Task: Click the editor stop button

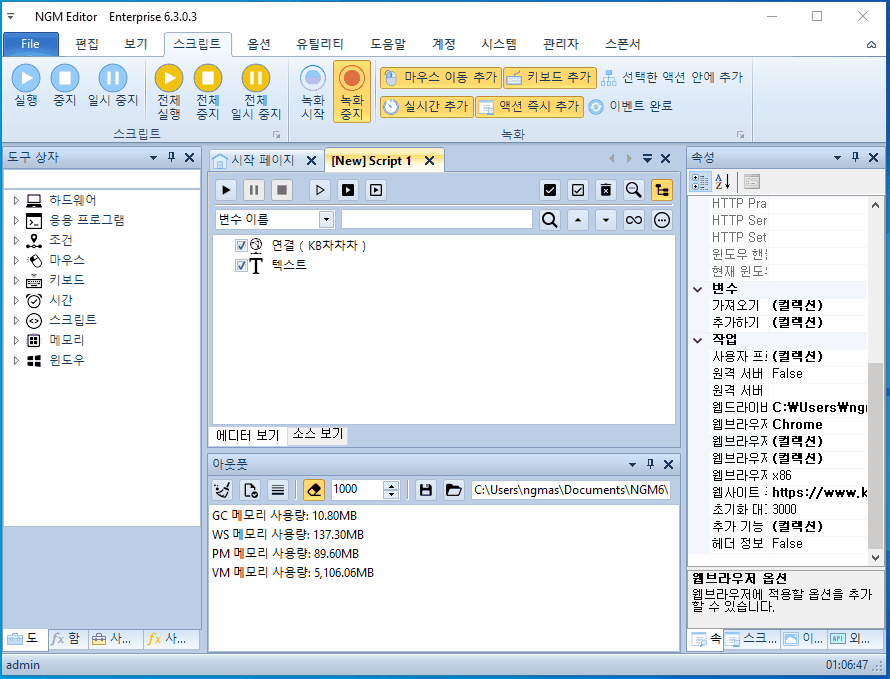Action: (282, 190)
